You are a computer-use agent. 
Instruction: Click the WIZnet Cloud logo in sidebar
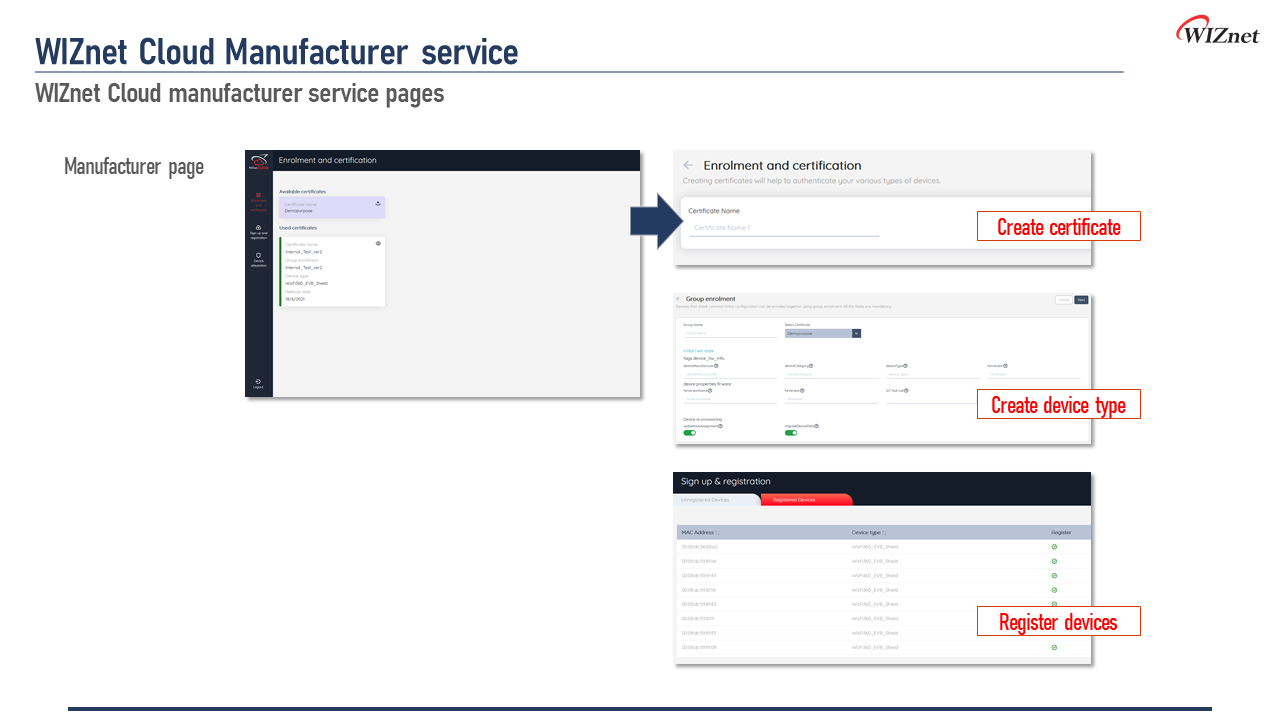[259, 161]
